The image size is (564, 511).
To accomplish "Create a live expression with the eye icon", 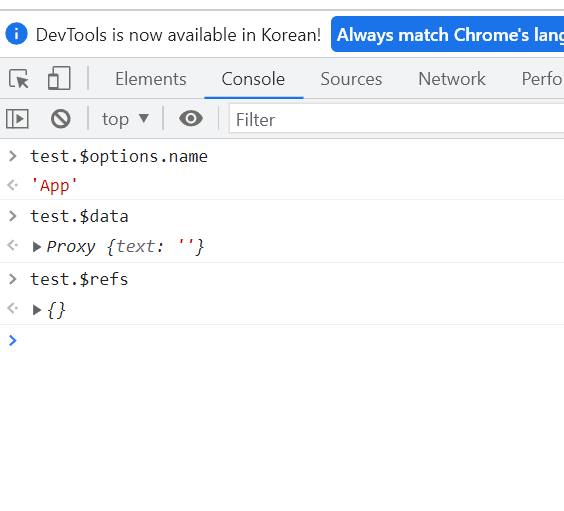I will pyautogui.click(x=191, y=119).
